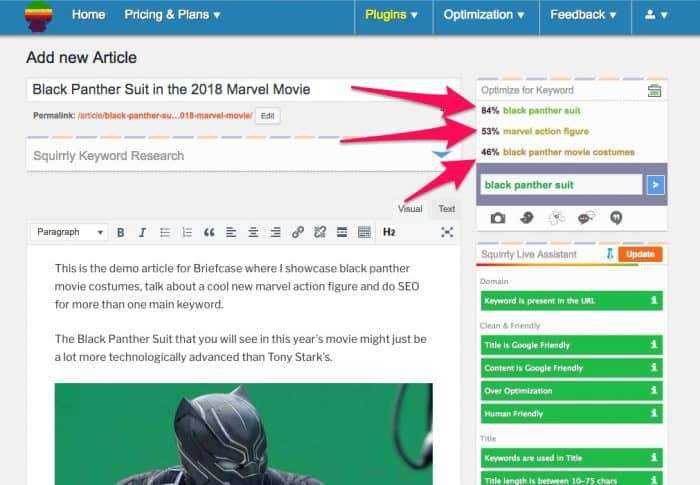Open the Pricing & Plans dropdown menu
Image resolution: width=700 pixels, height=485 pixels.
tap(172, 15)
